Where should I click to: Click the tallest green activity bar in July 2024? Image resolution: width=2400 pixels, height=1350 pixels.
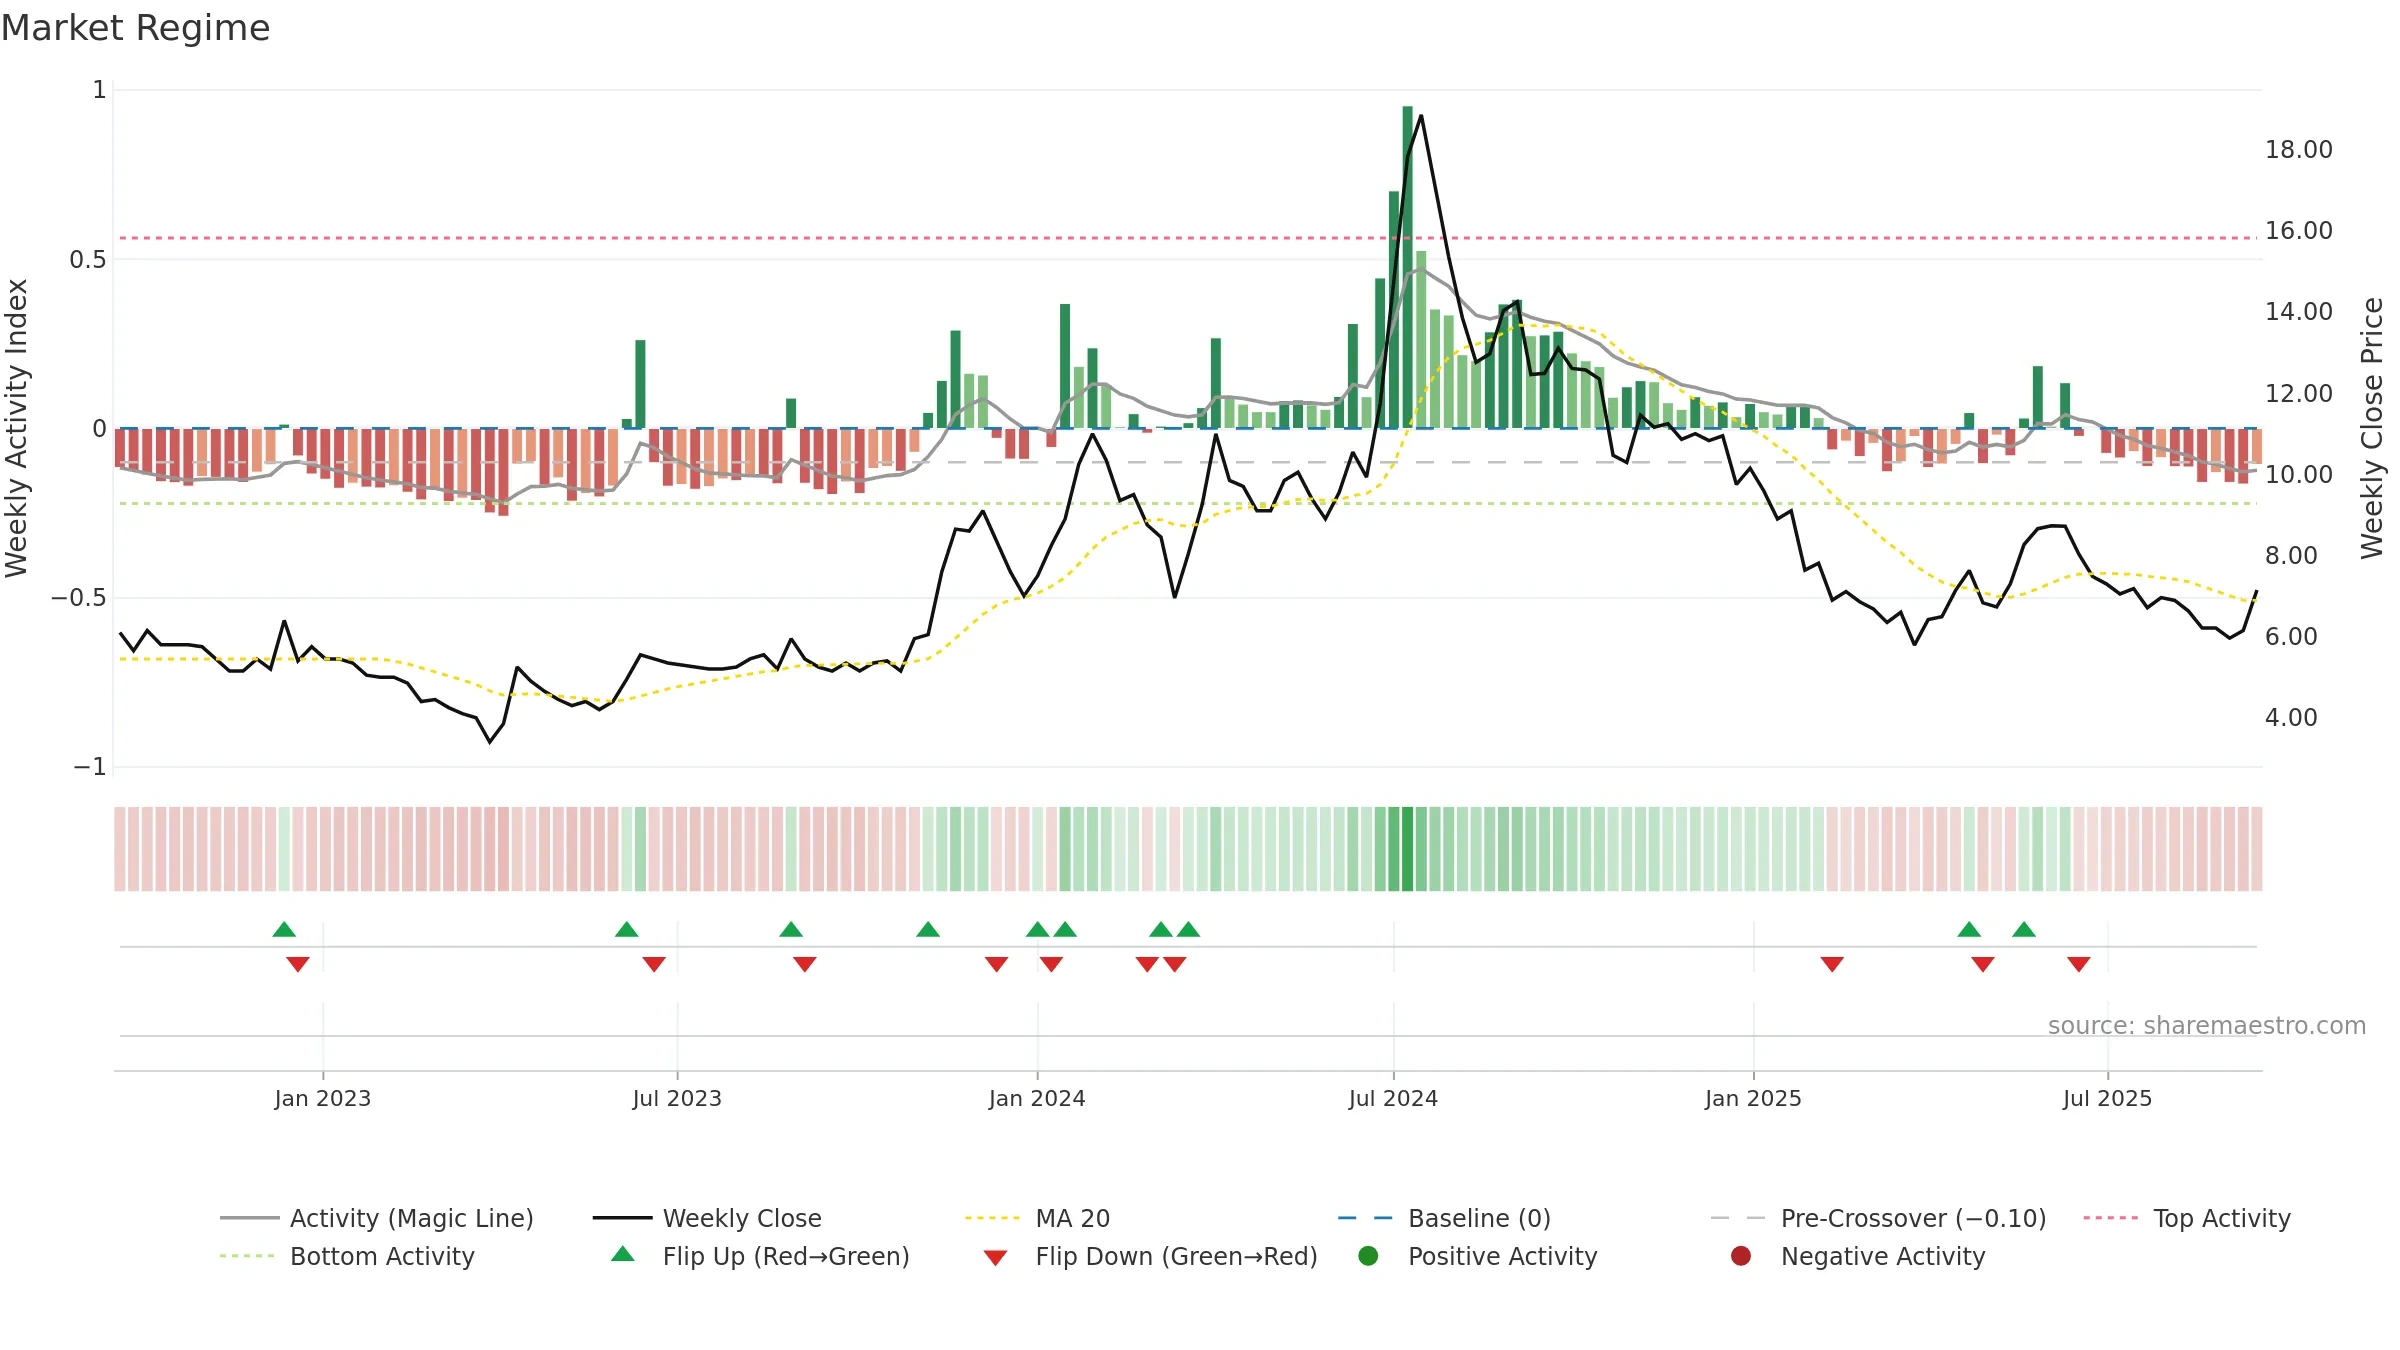pyautogui.click(x=1407, y=267)
